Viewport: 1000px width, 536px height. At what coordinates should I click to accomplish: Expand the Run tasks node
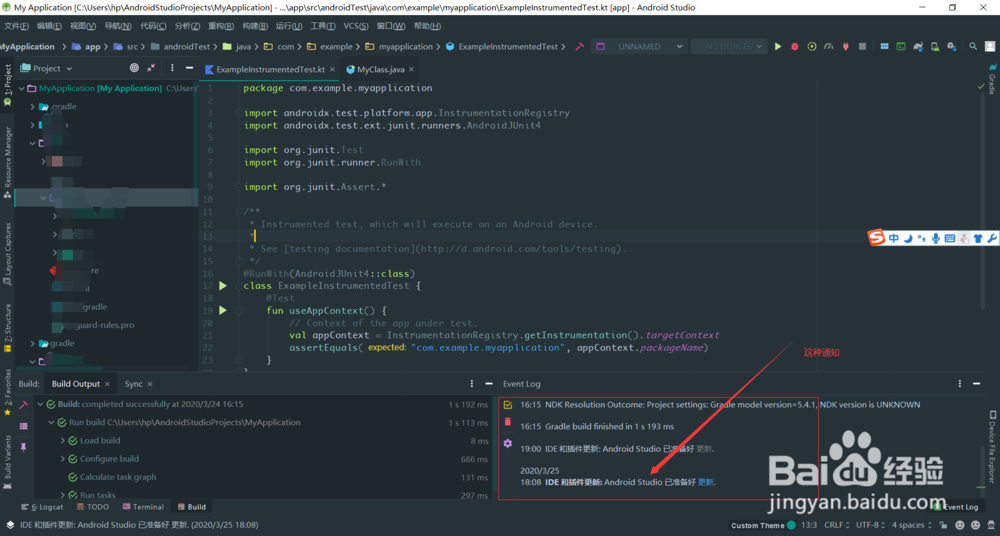point(62,495)
